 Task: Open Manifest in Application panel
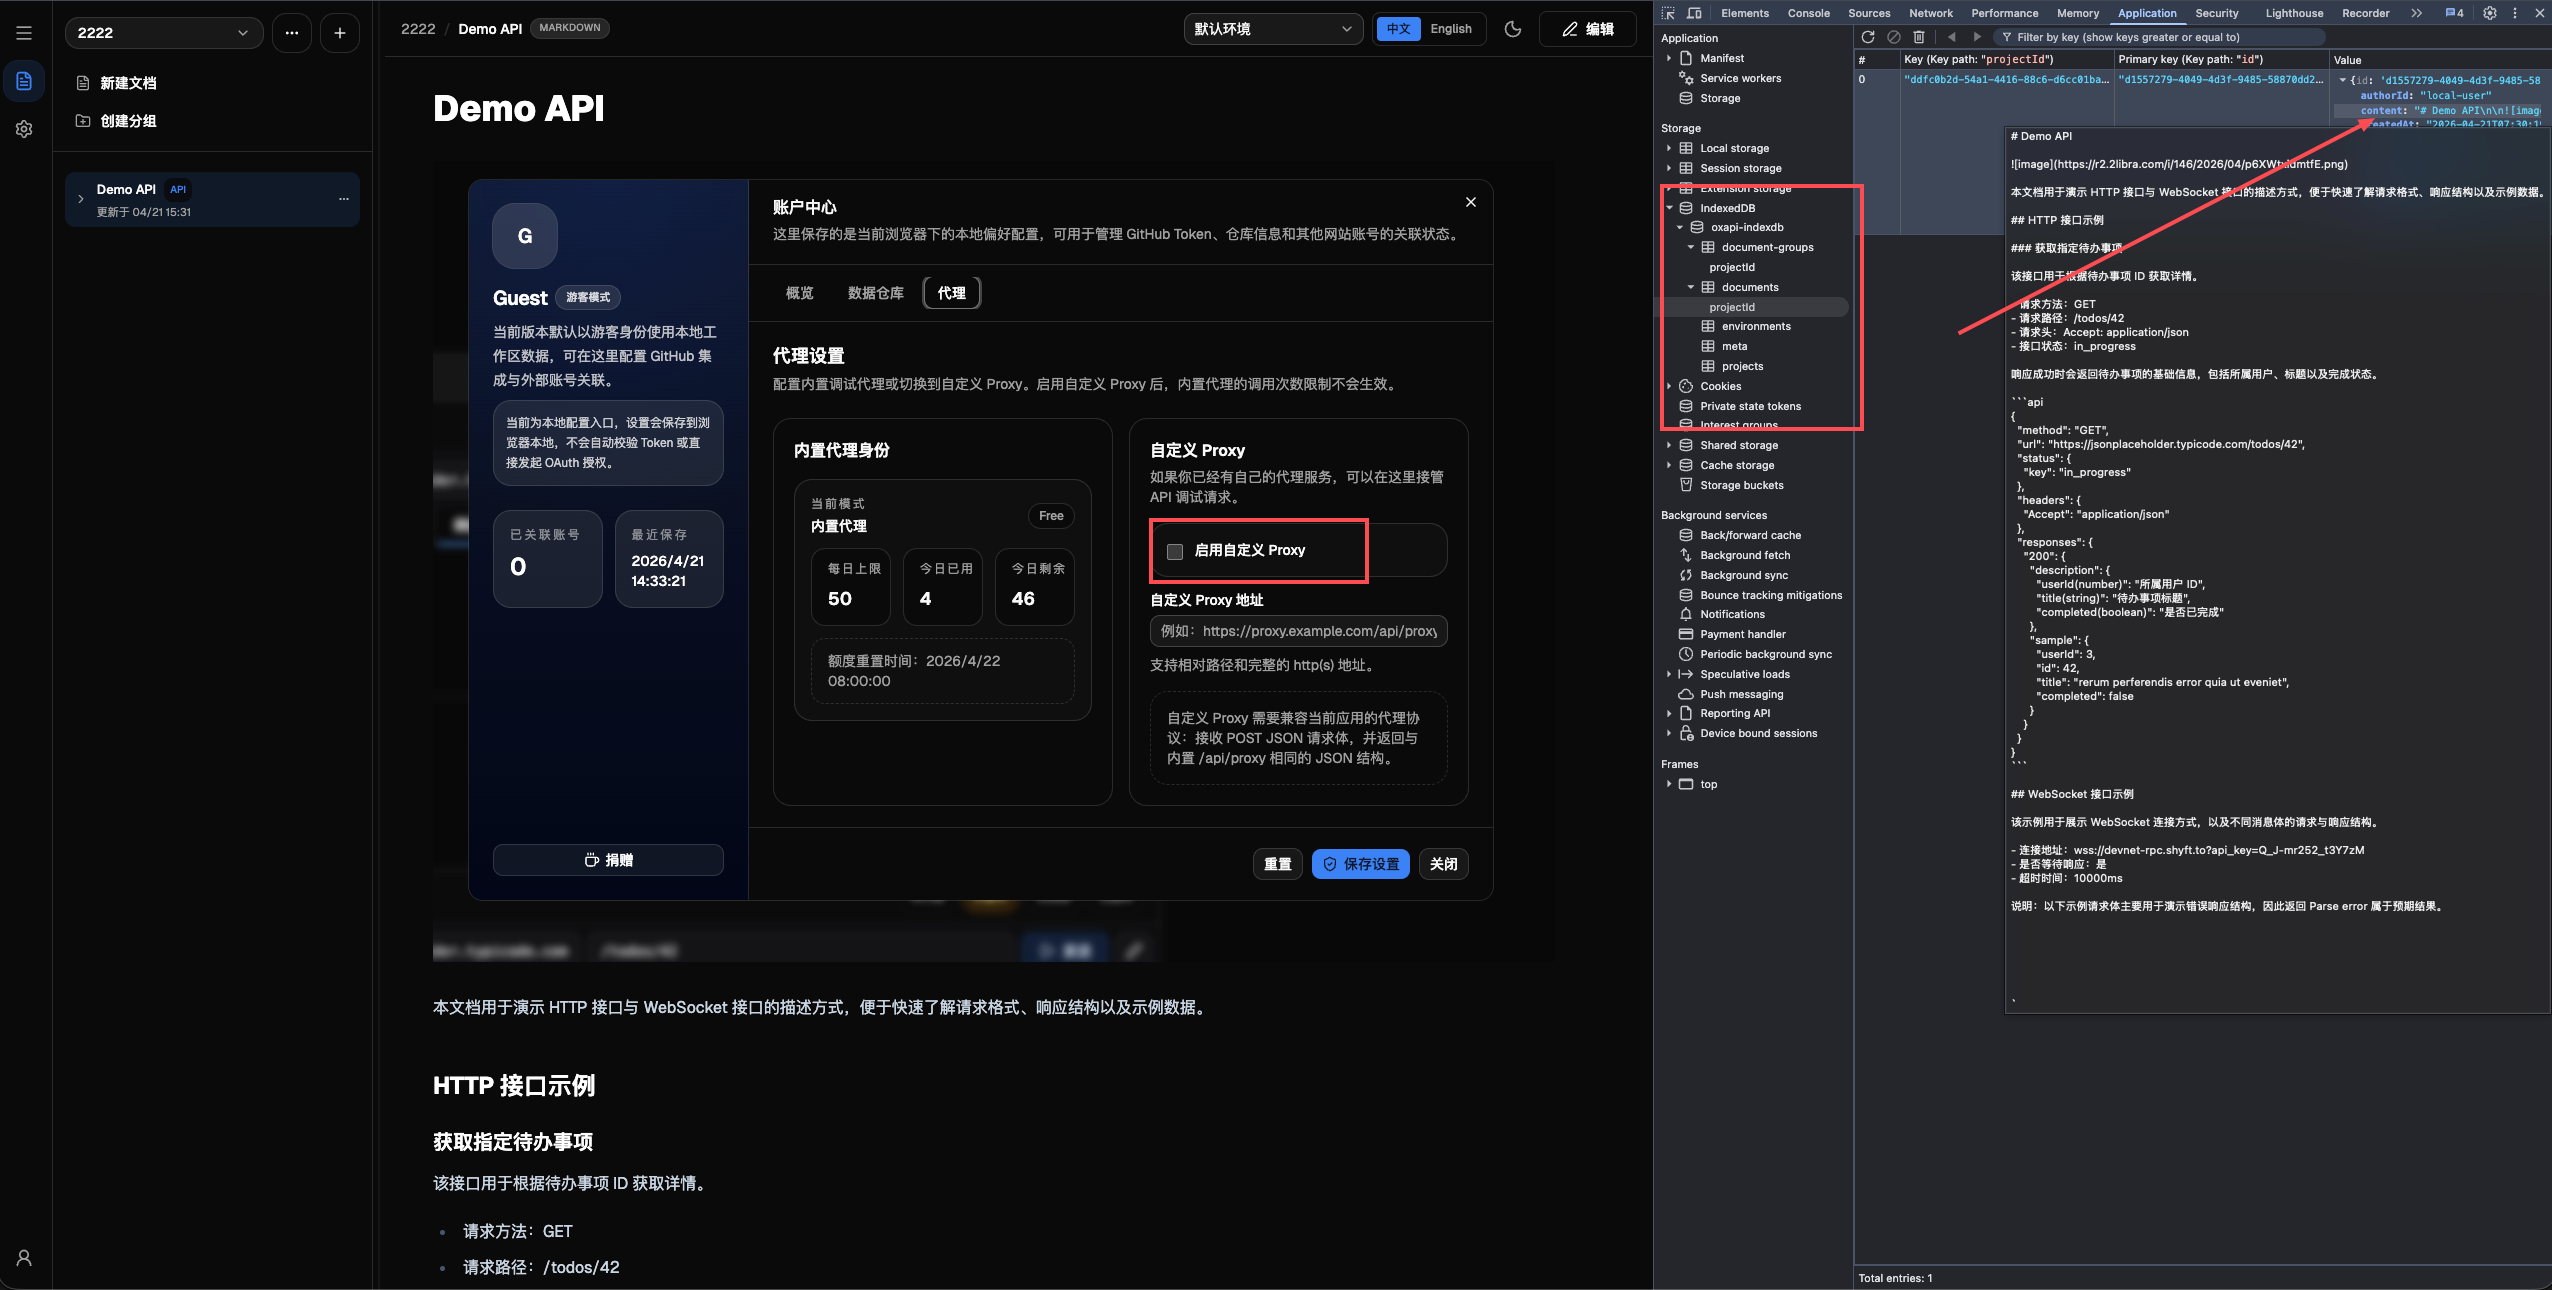point(1721,58)
